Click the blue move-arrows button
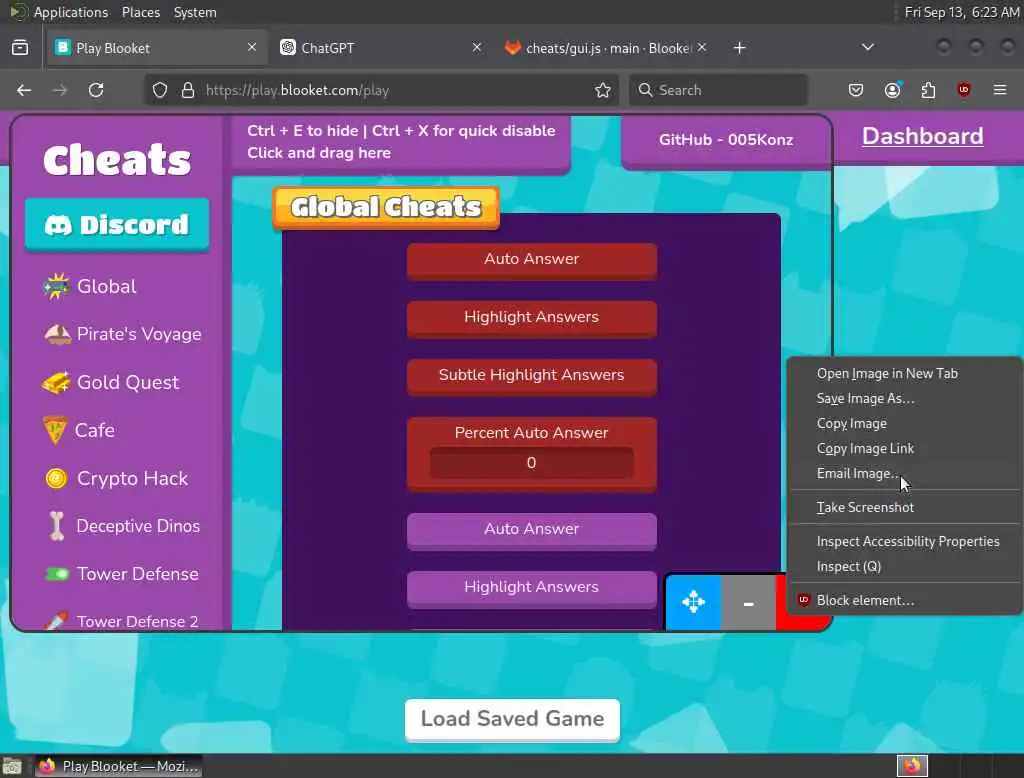1024x778 pixels. pyautogui.click(x=693, y=602)
